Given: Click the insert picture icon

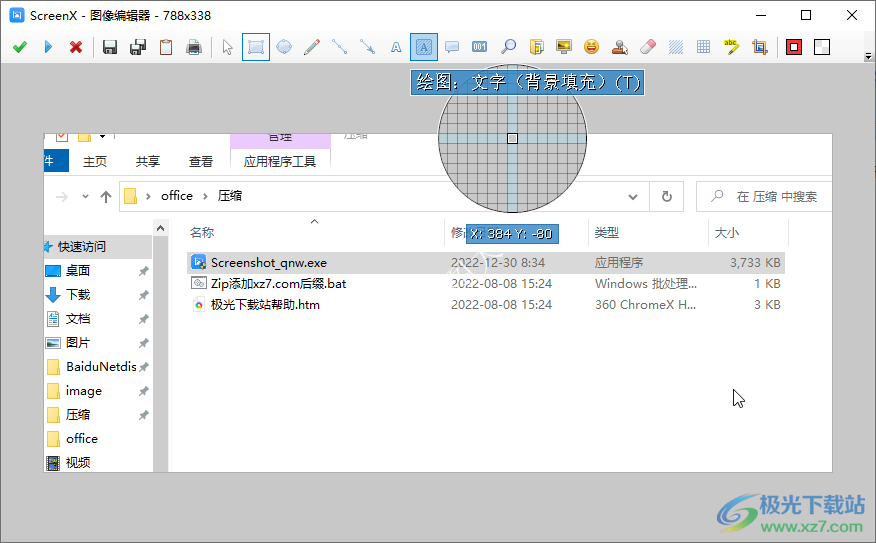Looking at the screenshot, I should (x=564, y=47).
